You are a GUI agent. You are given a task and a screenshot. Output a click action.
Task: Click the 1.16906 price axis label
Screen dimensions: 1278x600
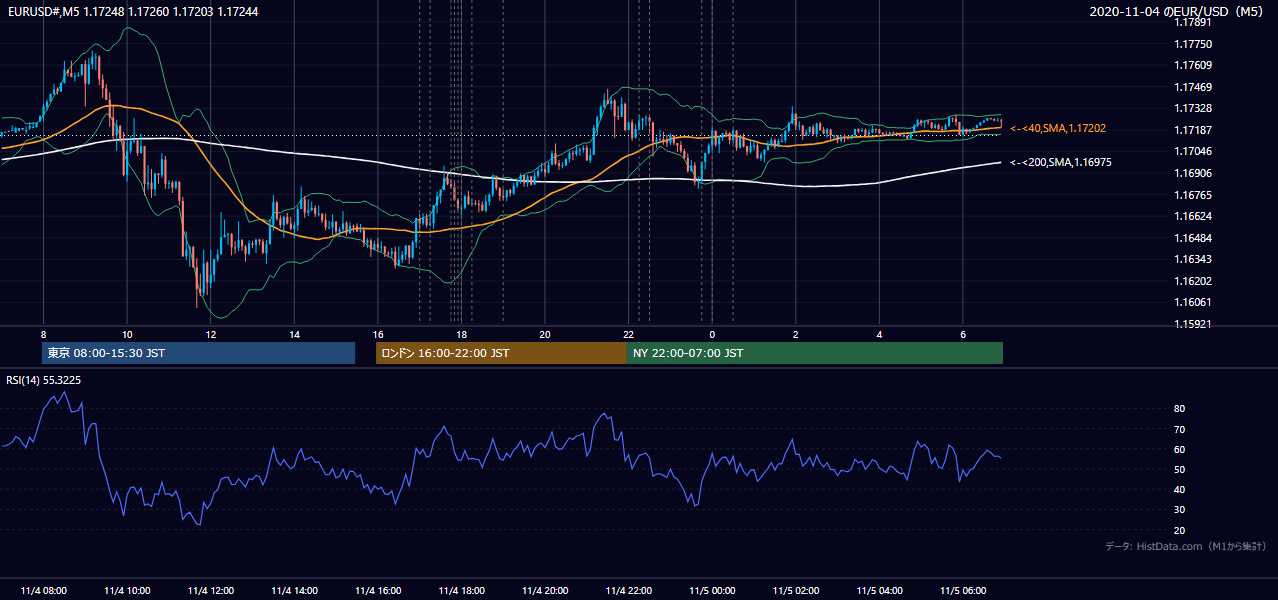(1194, 174)
